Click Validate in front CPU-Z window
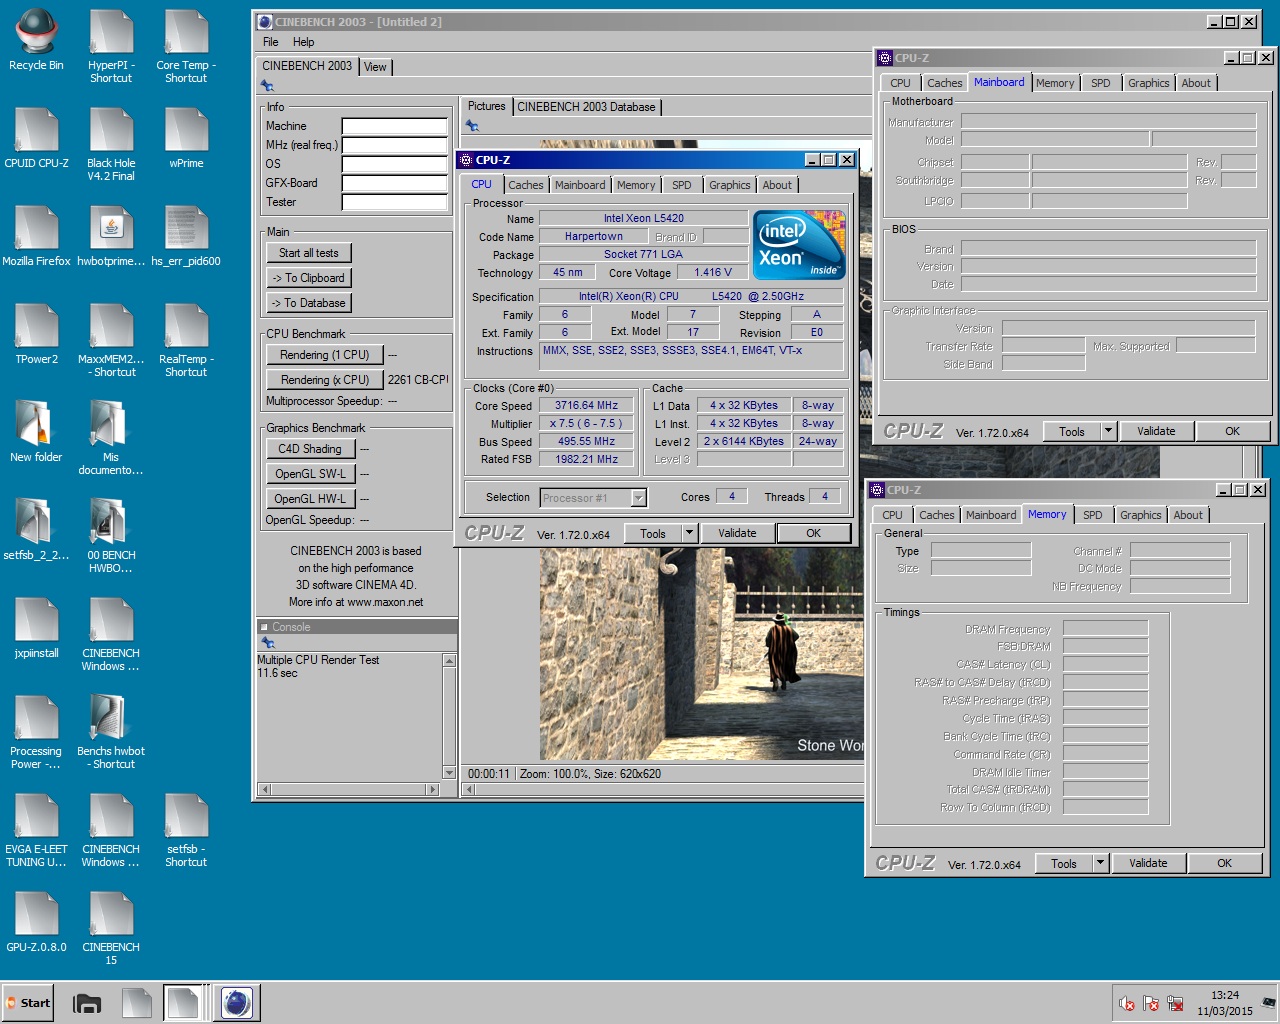The width and height of the screenshot is (1280, 1024). coord(737,533)
